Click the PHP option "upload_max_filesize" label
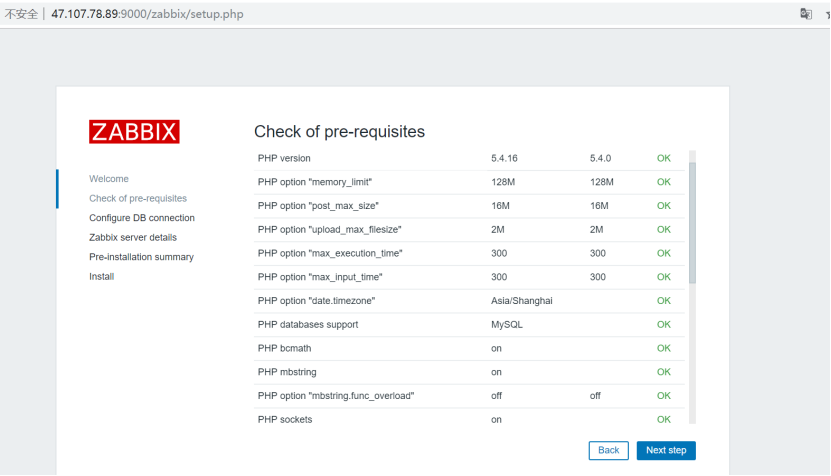Viewport: 831px width, 476px height. (x=330, y=230)
